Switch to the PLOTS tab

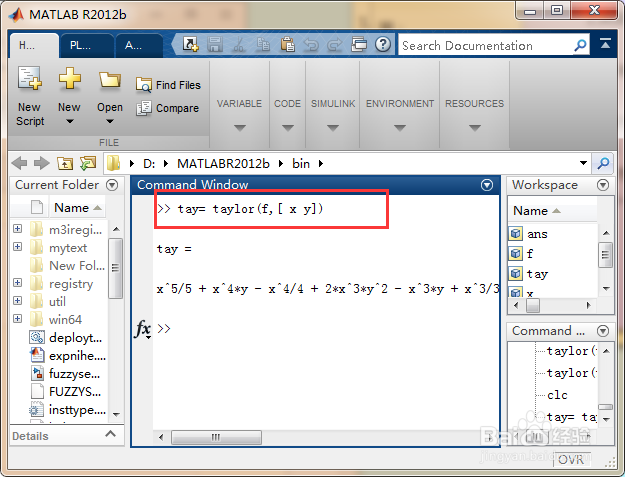coord(86,45)
